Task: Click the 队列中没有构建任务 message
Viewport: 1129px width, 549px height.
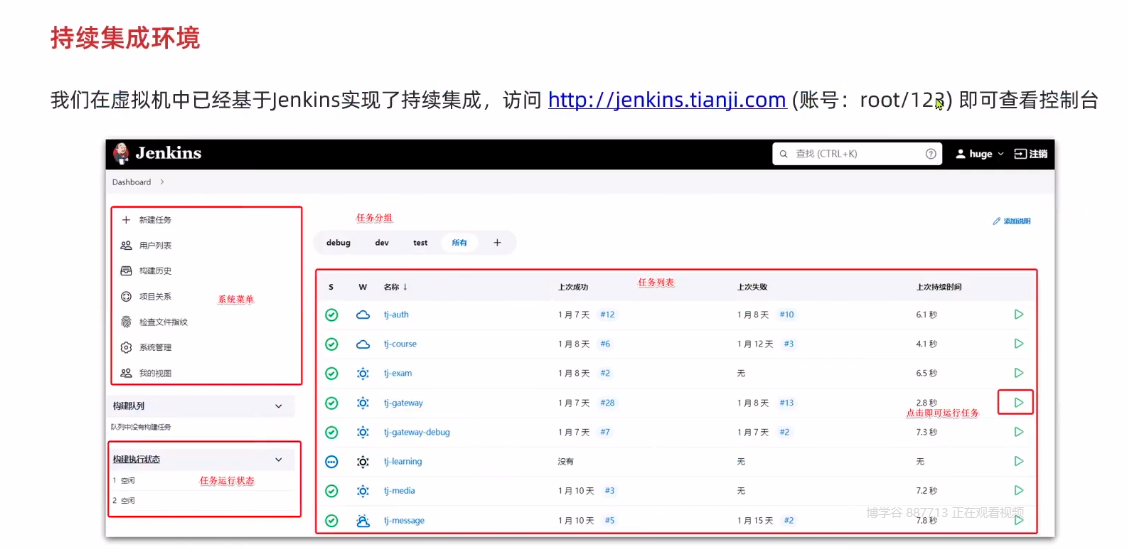Action: 140,427
